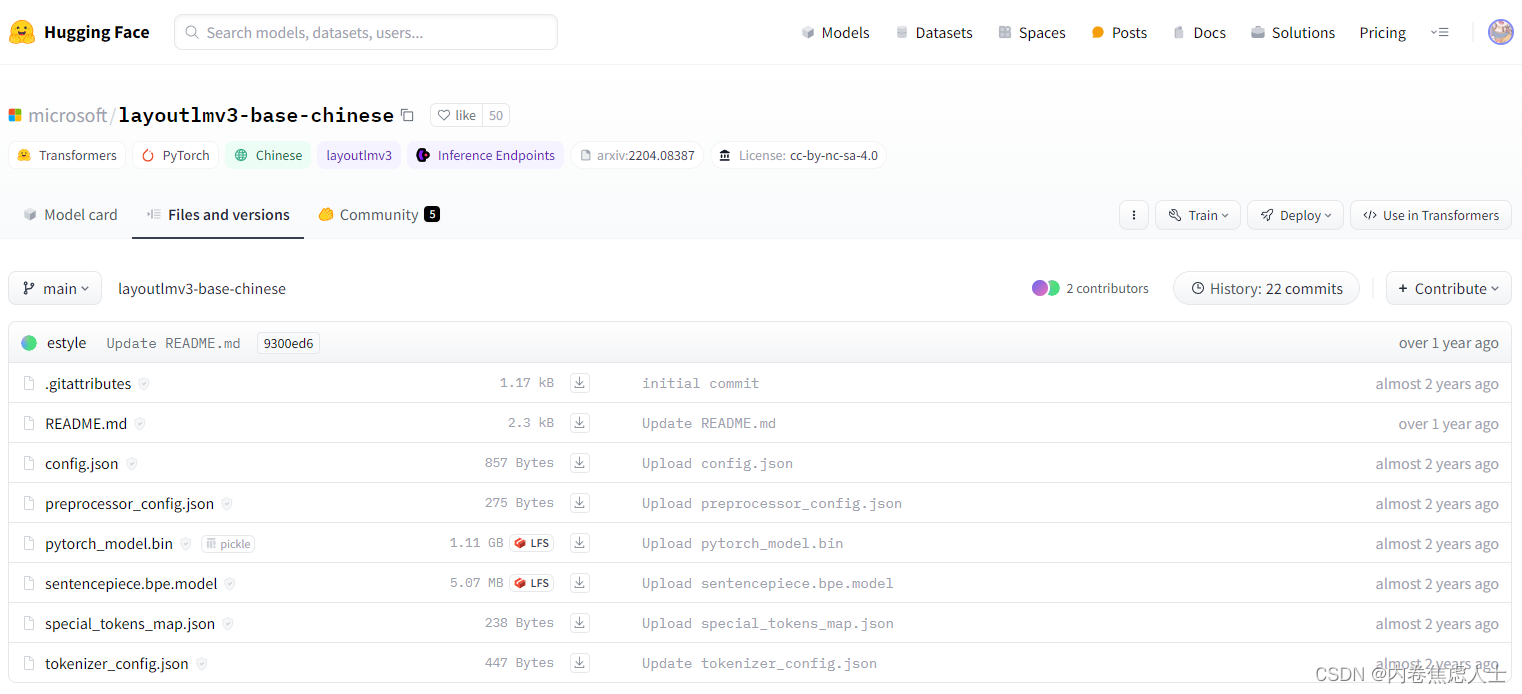Download special_tokens_map.json with its download icon
The image size is (1522, 694).
tap(579, 623)
